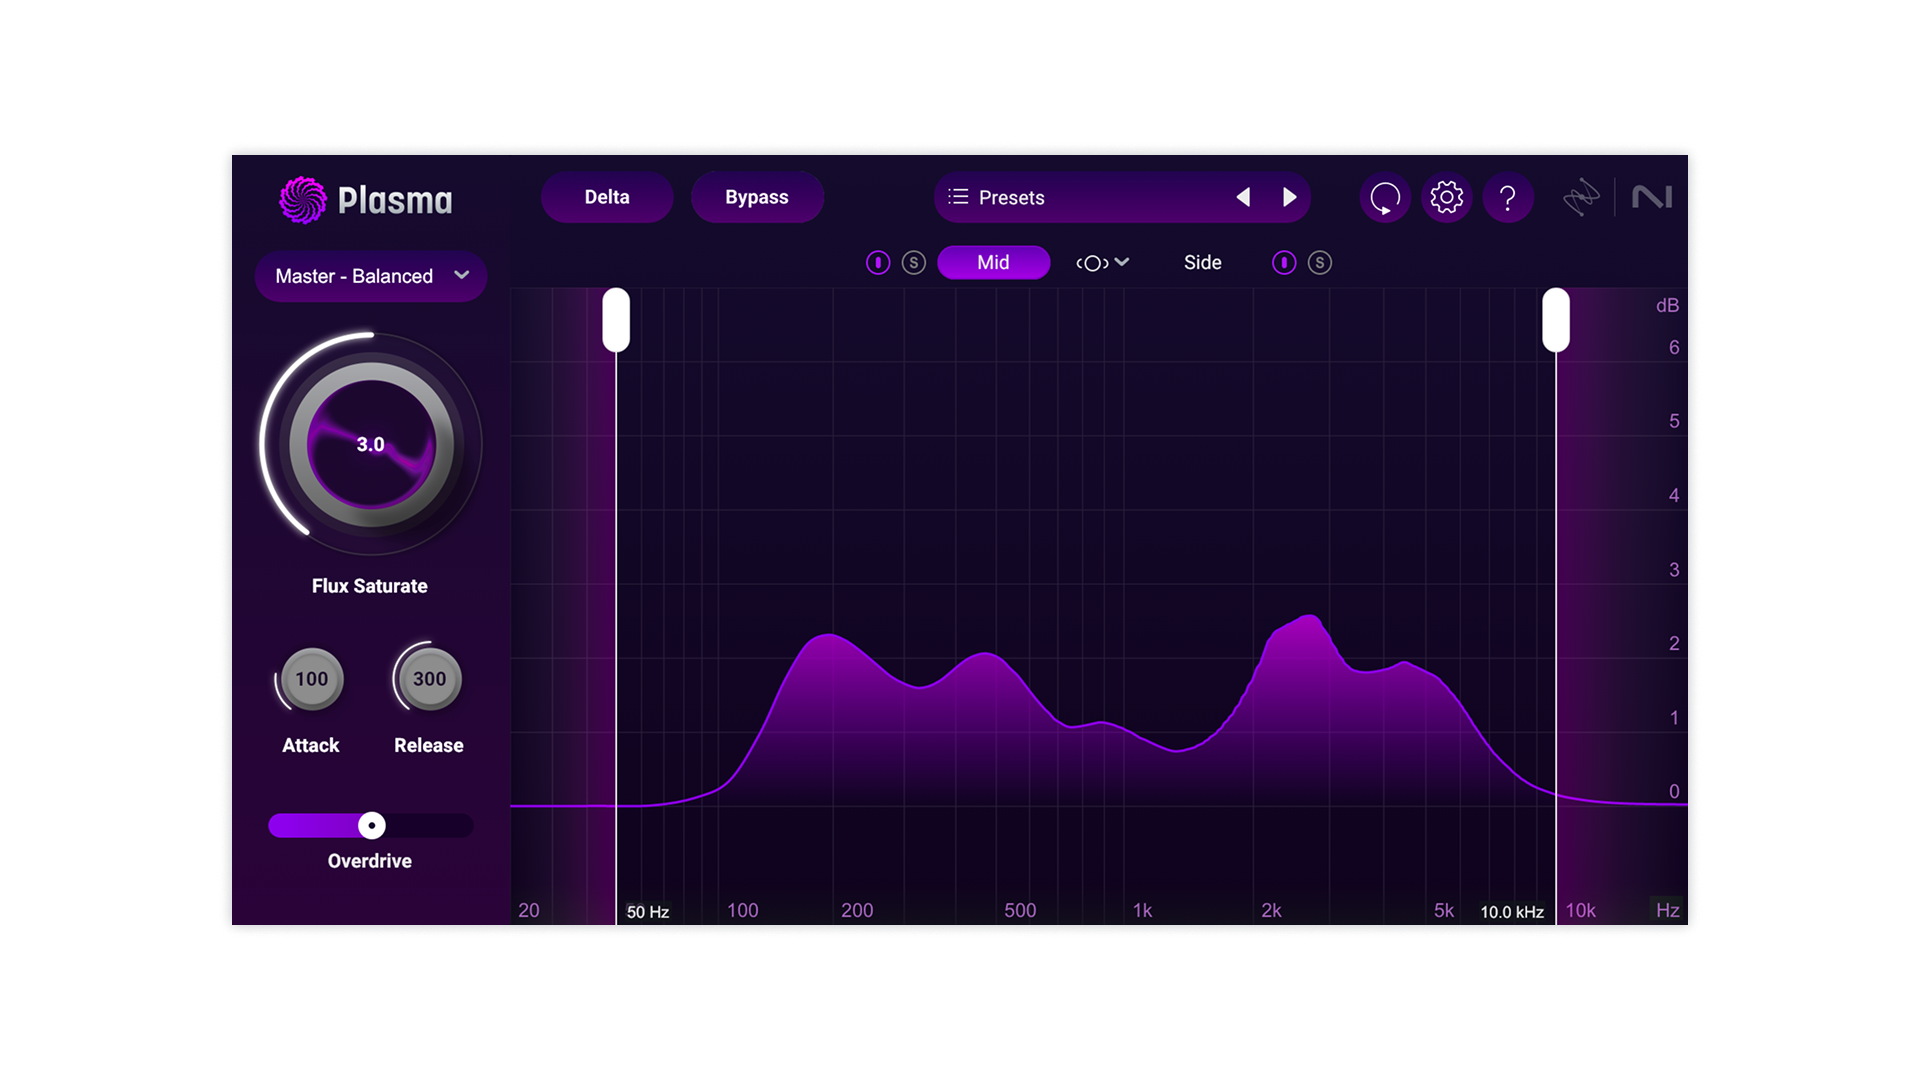Open help via the question mark icon
Viewport: 1920px width, 1080px height.
1508,198
